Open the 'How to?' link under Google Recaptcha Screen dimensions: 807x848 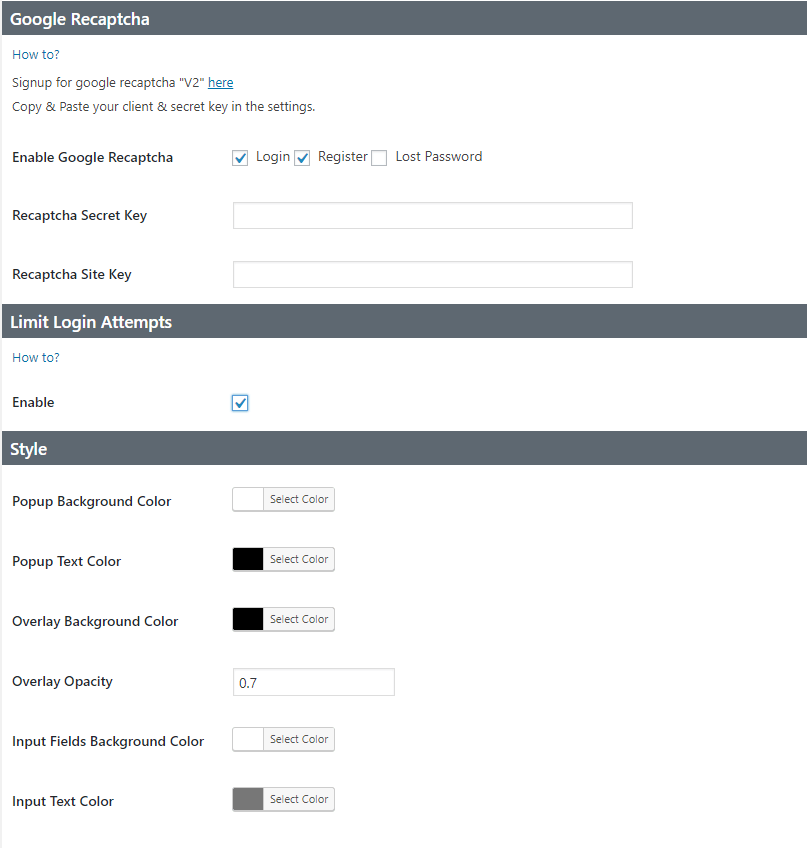pos(35,54)
